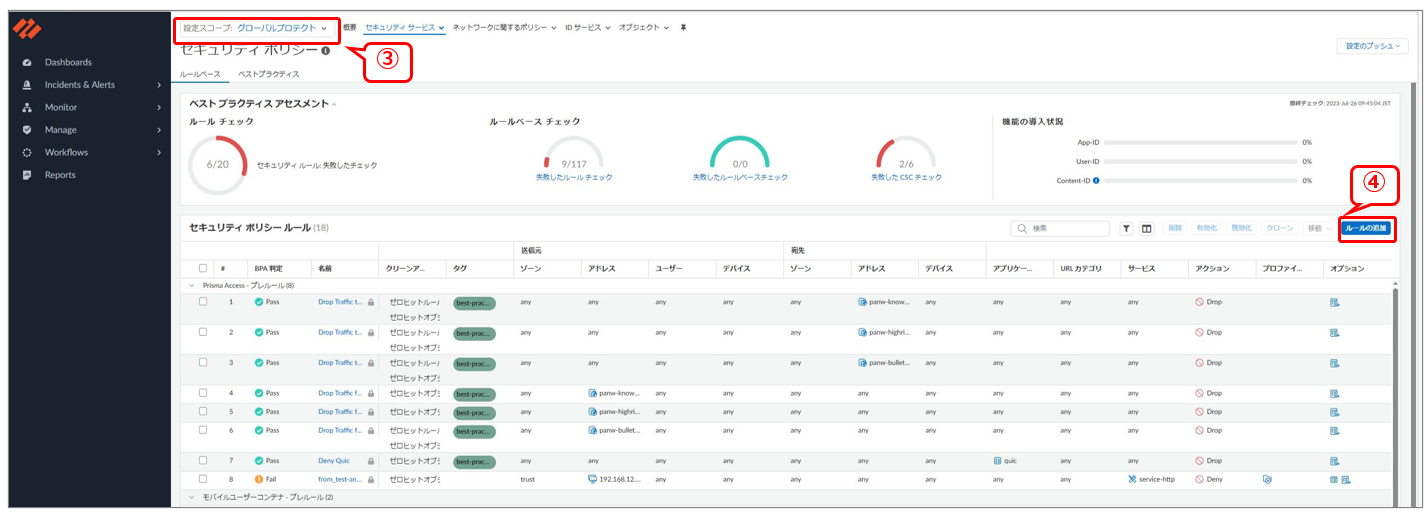Click the lock icon on Deny Quic rule
1428x516 pixels.
coord(371,461)
